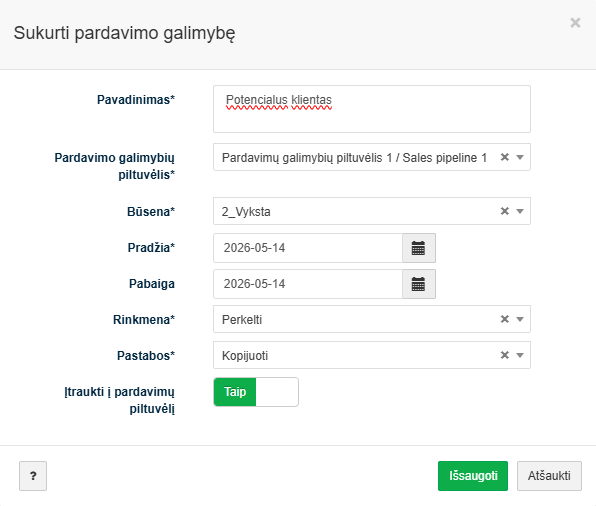The image size is (596, 506).
Task: Open the Pabaiga calendar picker
Action: pyautogui.click(x=419, y=284)
